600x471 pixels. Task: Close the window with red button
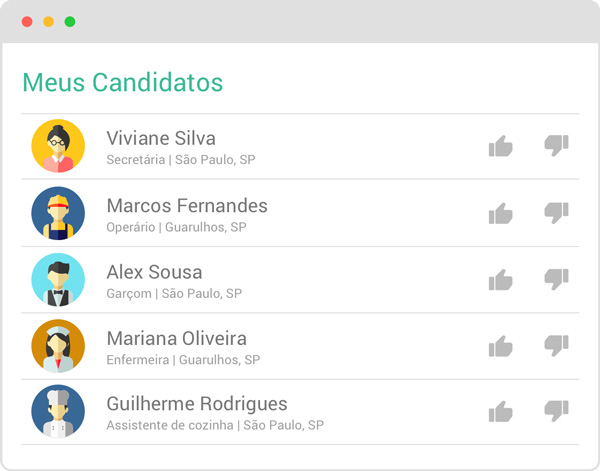click(x=26, y=21)
